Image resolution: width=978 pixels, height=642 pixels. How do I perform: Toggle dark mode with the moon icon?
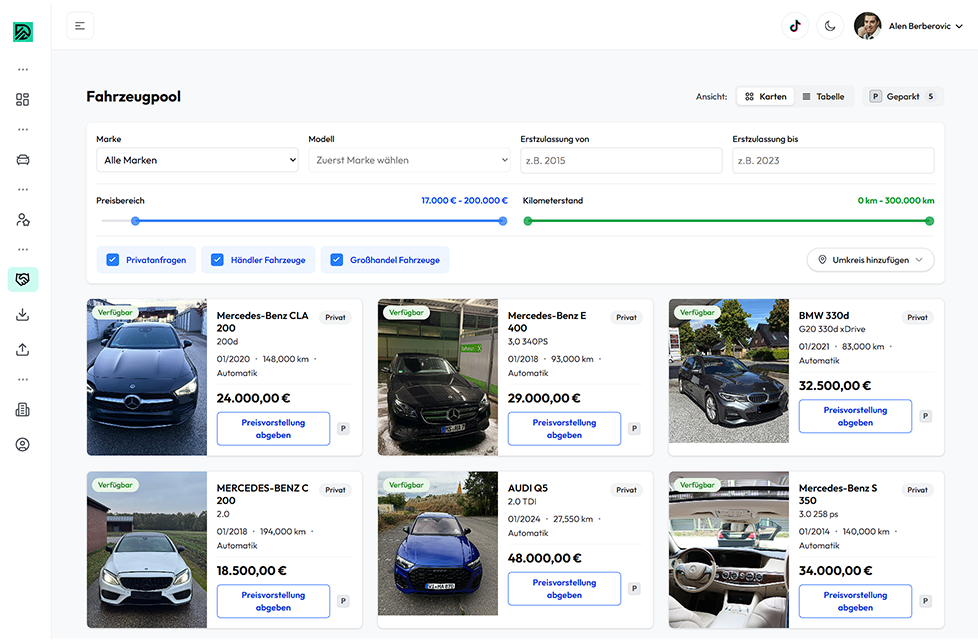[x=830, y=25]
